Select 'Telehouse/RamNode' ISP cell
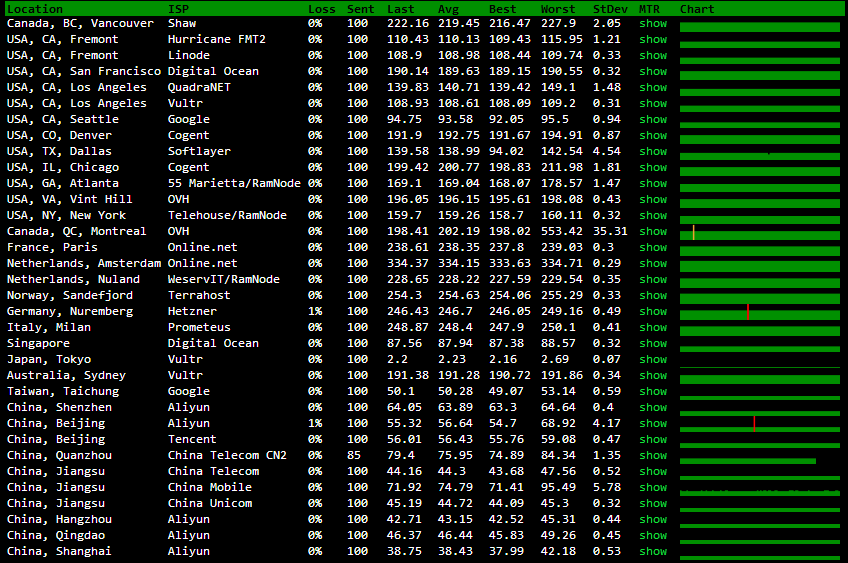 coord(227,215)
